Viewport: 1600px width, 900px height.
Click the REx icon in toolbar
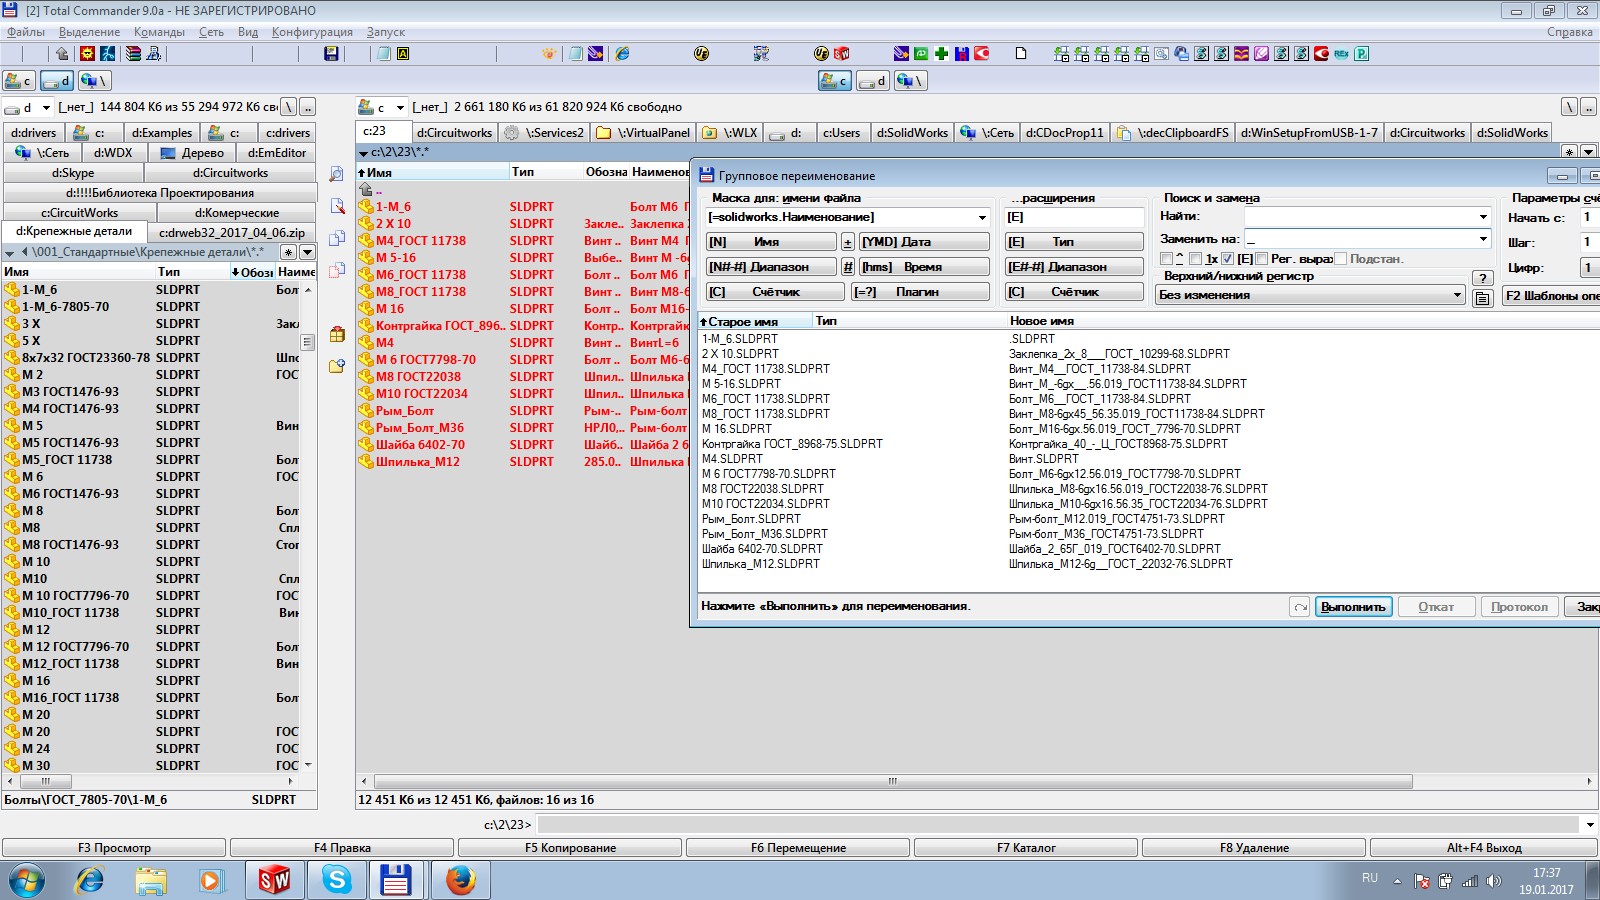(1341, 54)
